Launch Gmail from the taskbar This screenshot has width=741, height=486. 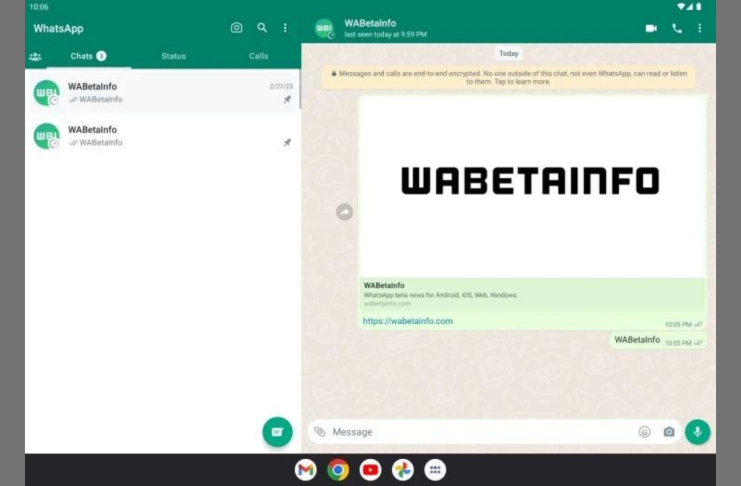(x=306, y=470)
